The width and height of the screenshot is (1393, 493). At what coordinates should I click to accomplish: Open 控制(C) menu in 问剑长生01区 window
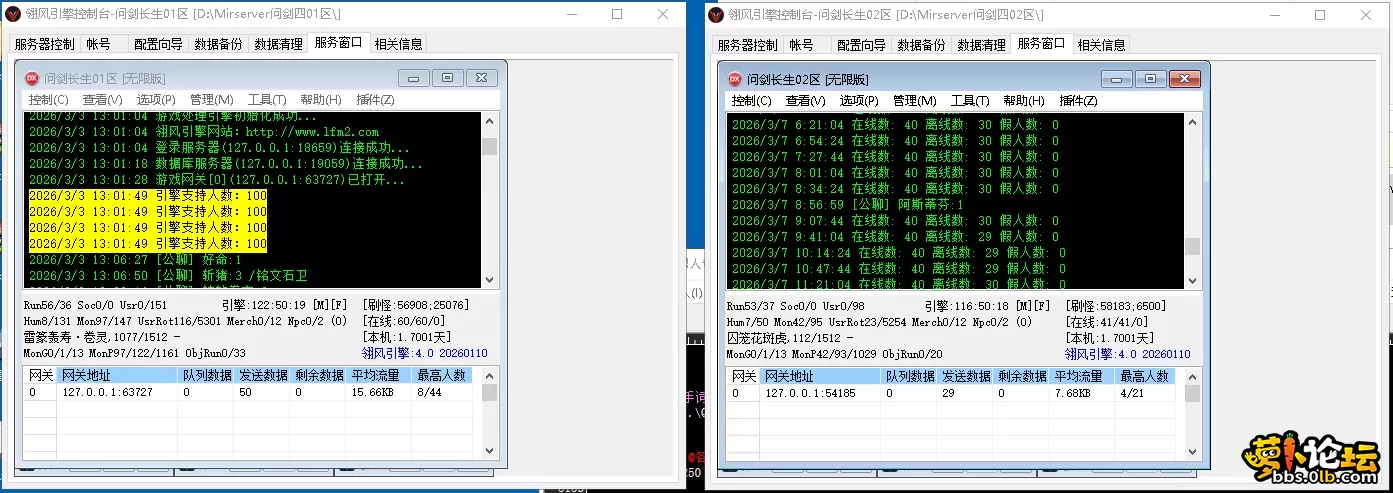[48, 100]
